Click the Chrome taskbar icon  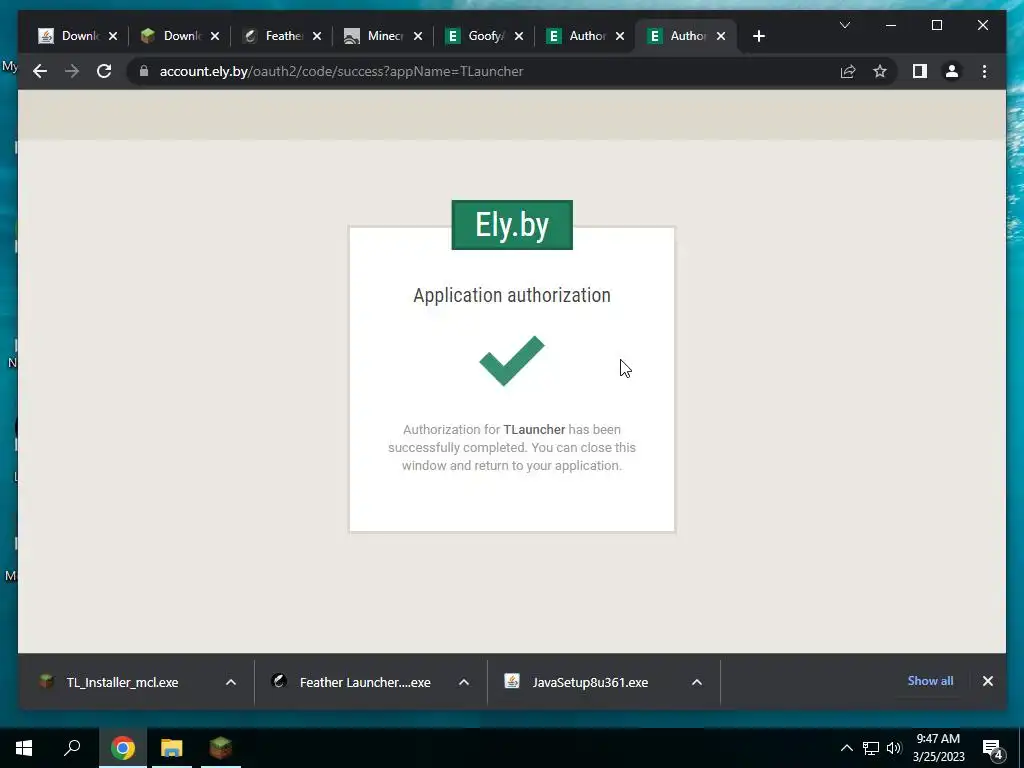pyautogui.click(x=122, y=748)
